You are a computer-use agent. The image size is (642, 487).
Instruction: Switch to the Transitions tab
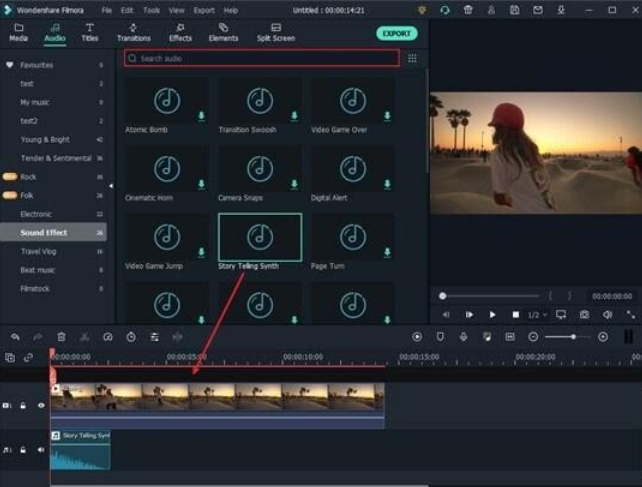[133, 32]
